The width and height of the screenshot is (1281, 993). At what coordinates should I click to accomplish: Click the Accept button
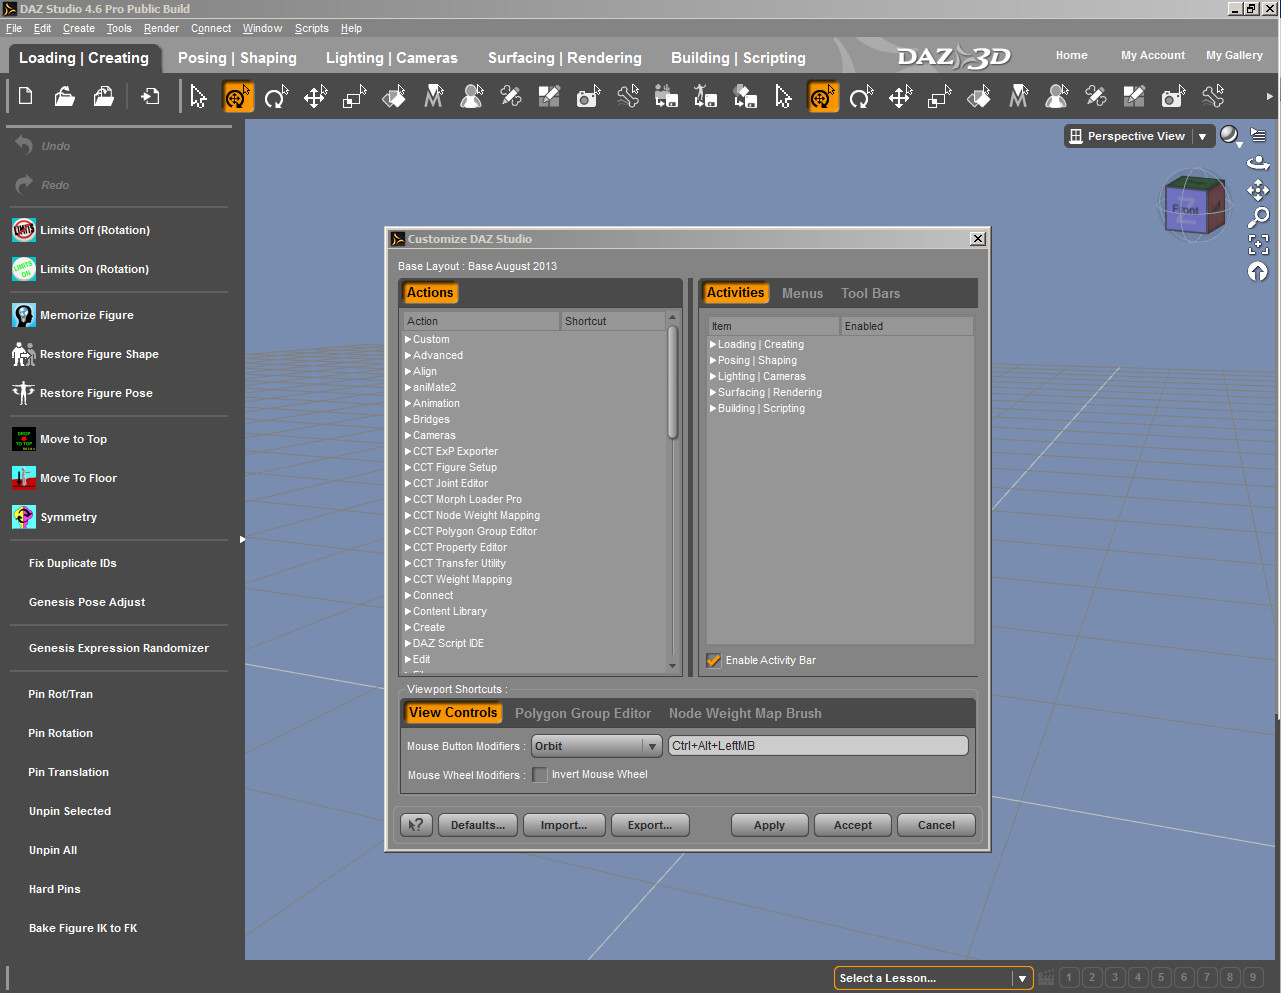click(853, 825)
